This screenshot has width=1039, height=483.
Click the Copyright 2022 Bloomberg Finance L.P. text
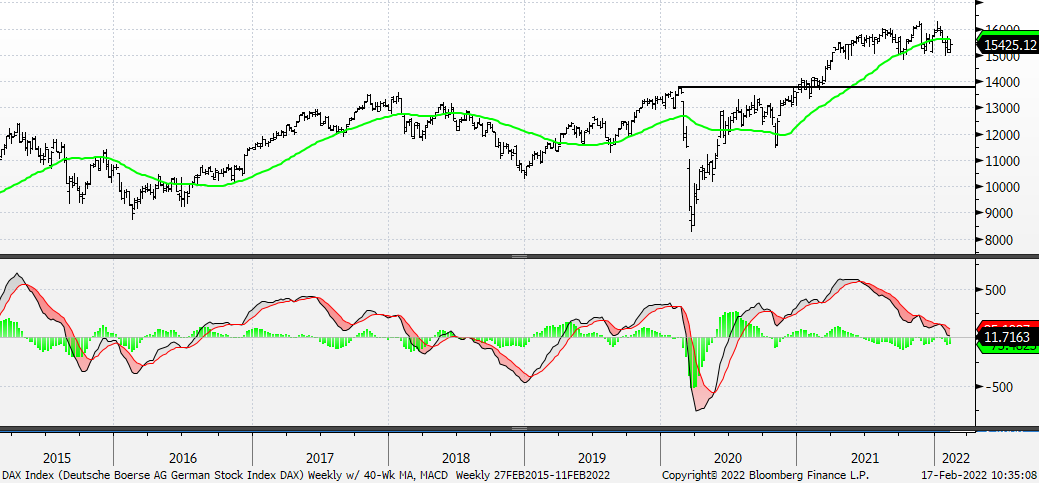(x=765, y=476)
